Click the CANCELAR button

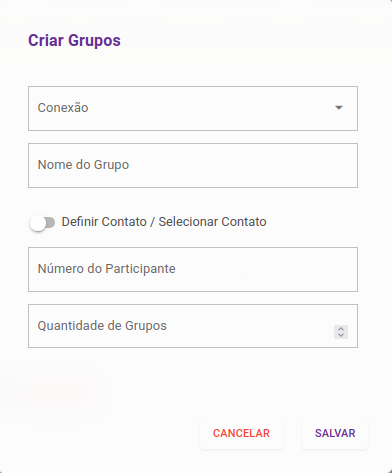pyautogui.click(x=241, y=433)
